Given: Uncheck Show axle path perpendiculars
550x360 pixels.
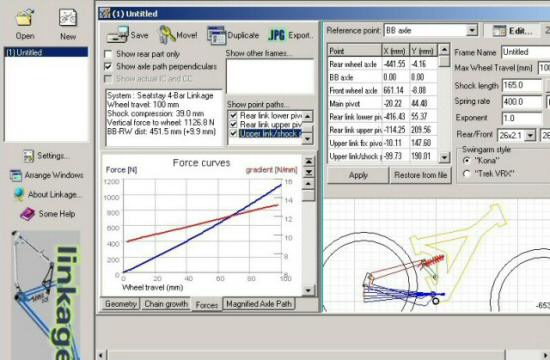Looking at the screenshot, I should coord(108,66).
